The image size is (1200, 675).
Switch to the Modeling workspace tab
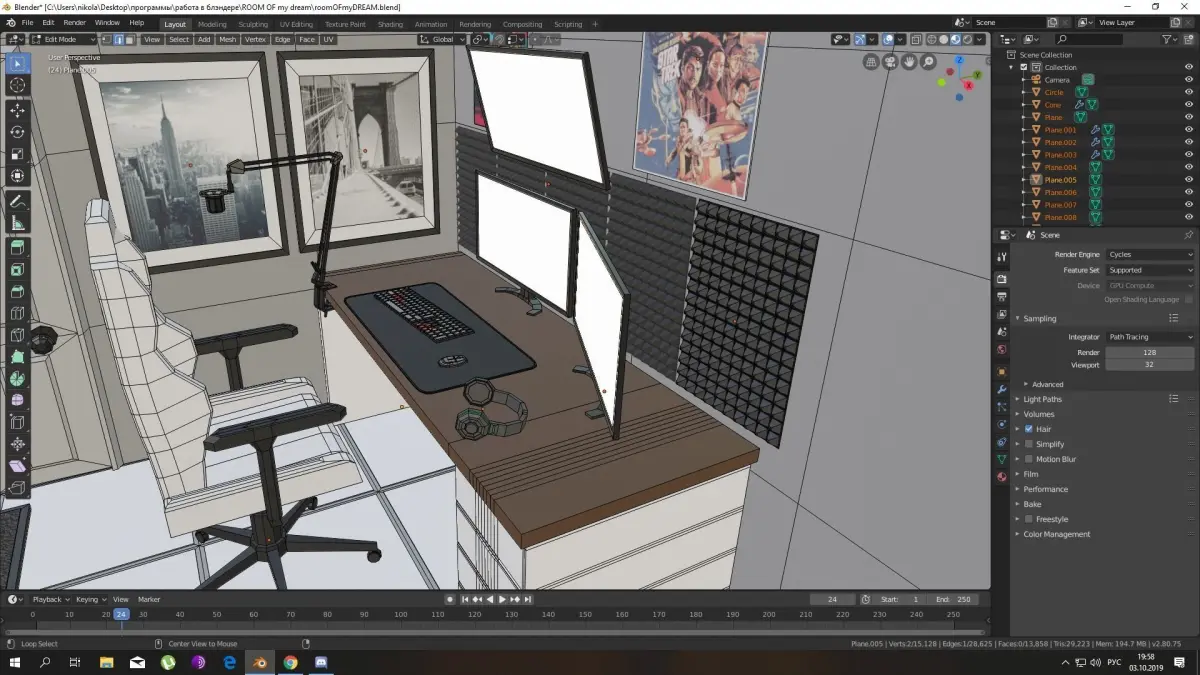point(212,24)
